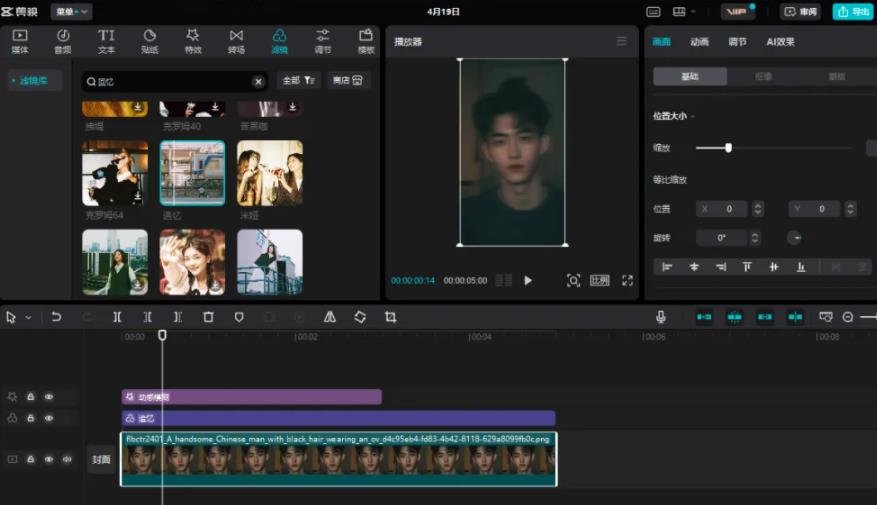Open the 媒体 (media) panel
The width and height of the screenshot is (877, 505).
click(x=20, y=41)
